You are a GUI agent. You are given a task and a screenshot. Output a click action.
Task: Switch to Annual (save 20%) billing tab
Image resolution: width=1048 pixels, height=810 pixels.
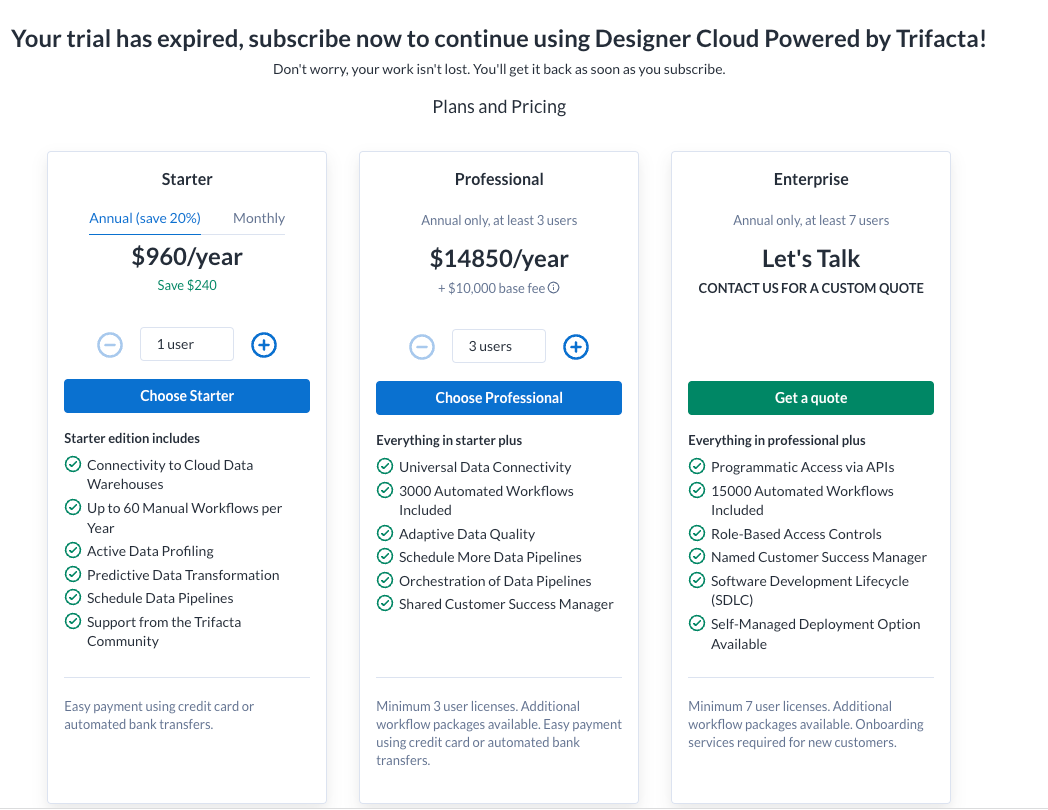click(x=145, y=218)
